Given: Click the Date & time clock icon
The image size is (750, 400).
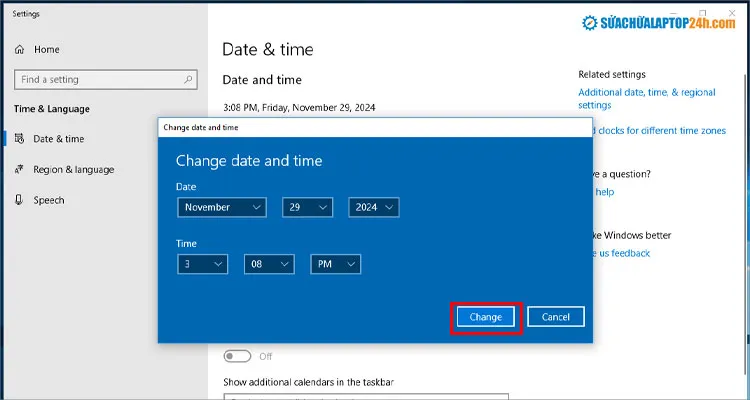Looking at the screenshot, I should point(20,139).
